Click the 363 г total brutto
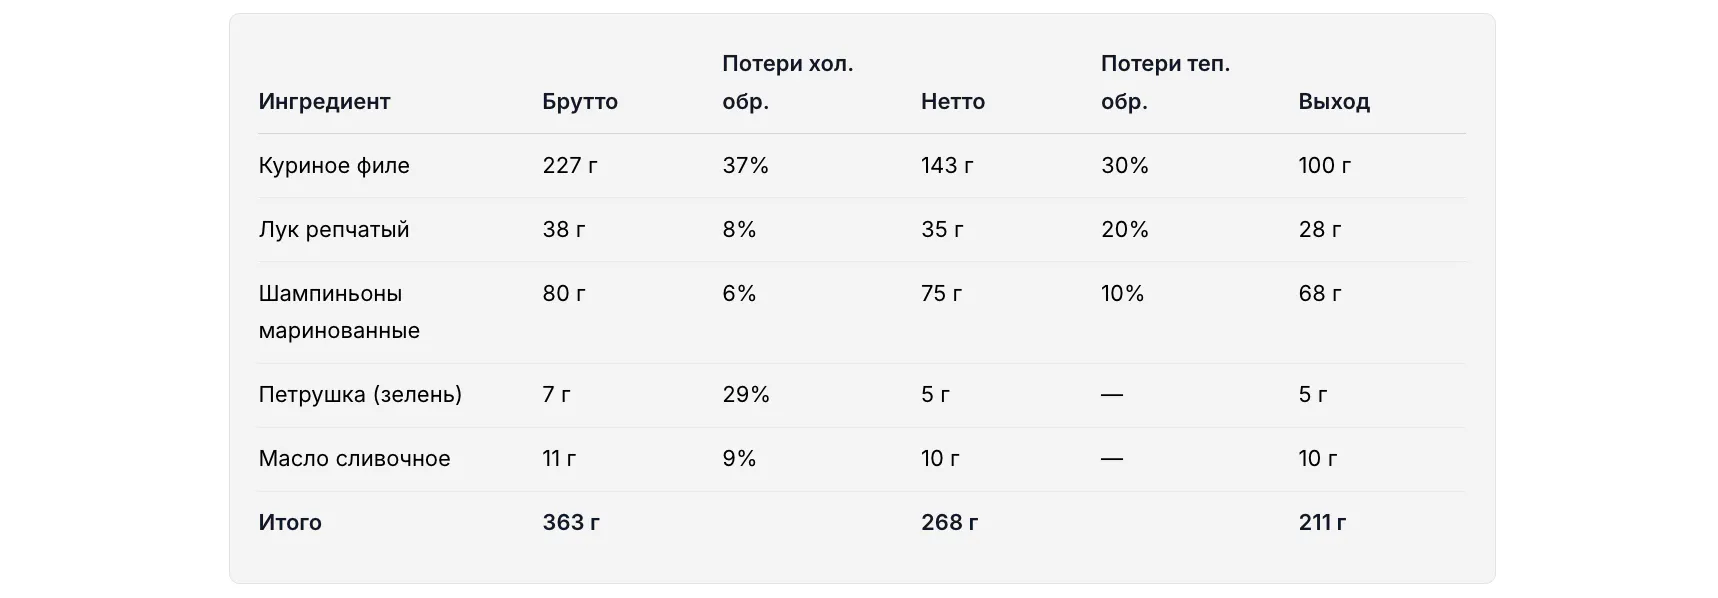The image size is (1718, 598). [x=571, y=523]
